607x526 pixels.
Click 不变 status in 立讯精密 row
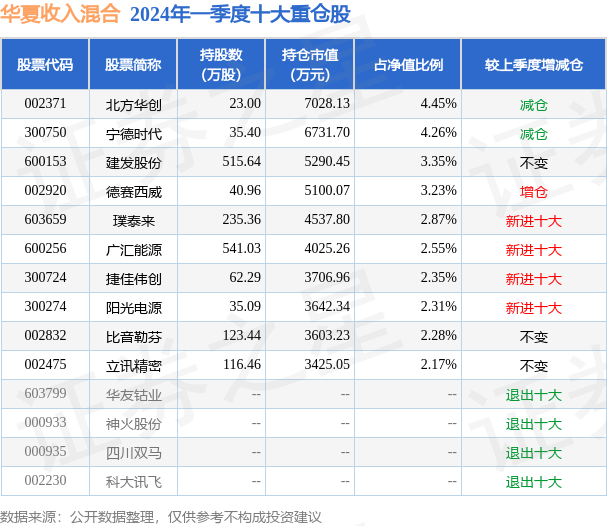(533, 366)
